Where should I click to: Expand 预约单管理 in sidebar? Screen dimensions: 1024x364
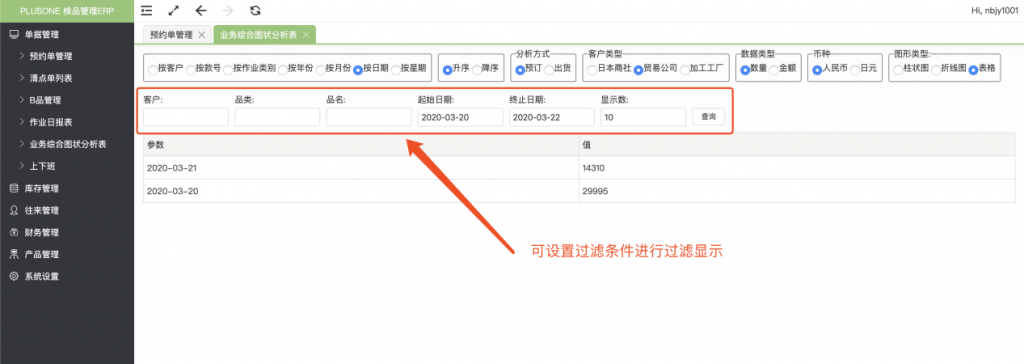[x=50, y=57]
